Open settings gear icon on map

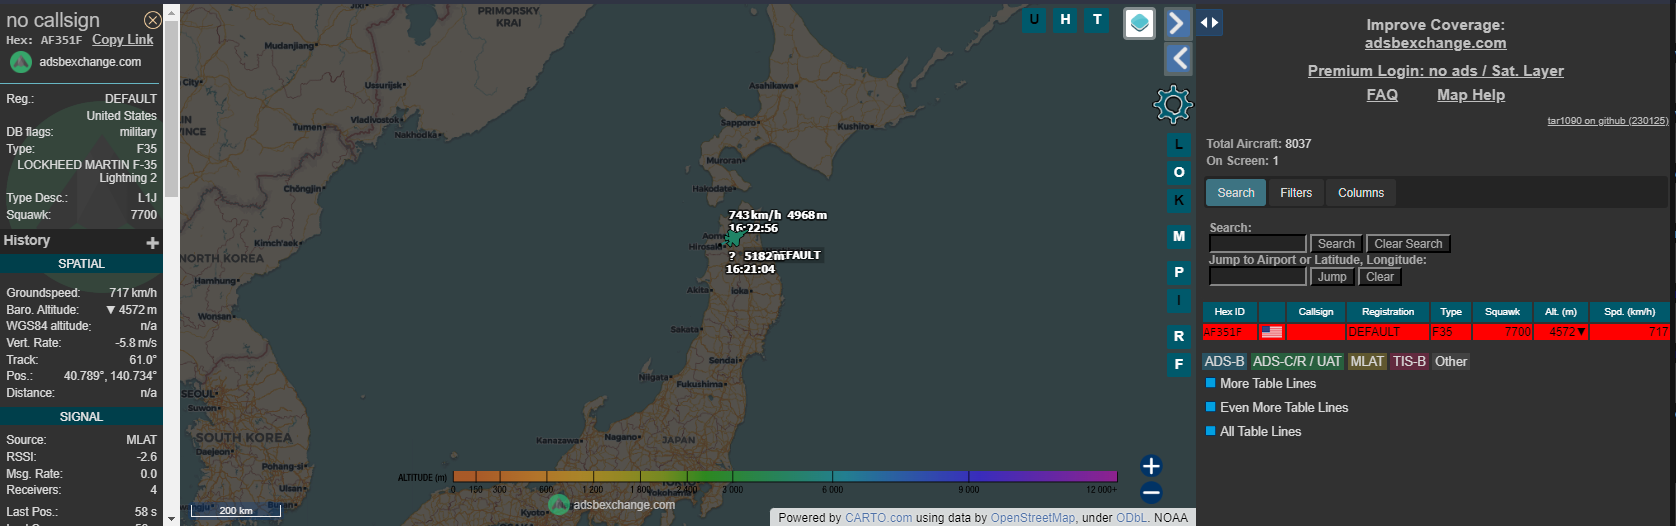(x=1173, y=104)
